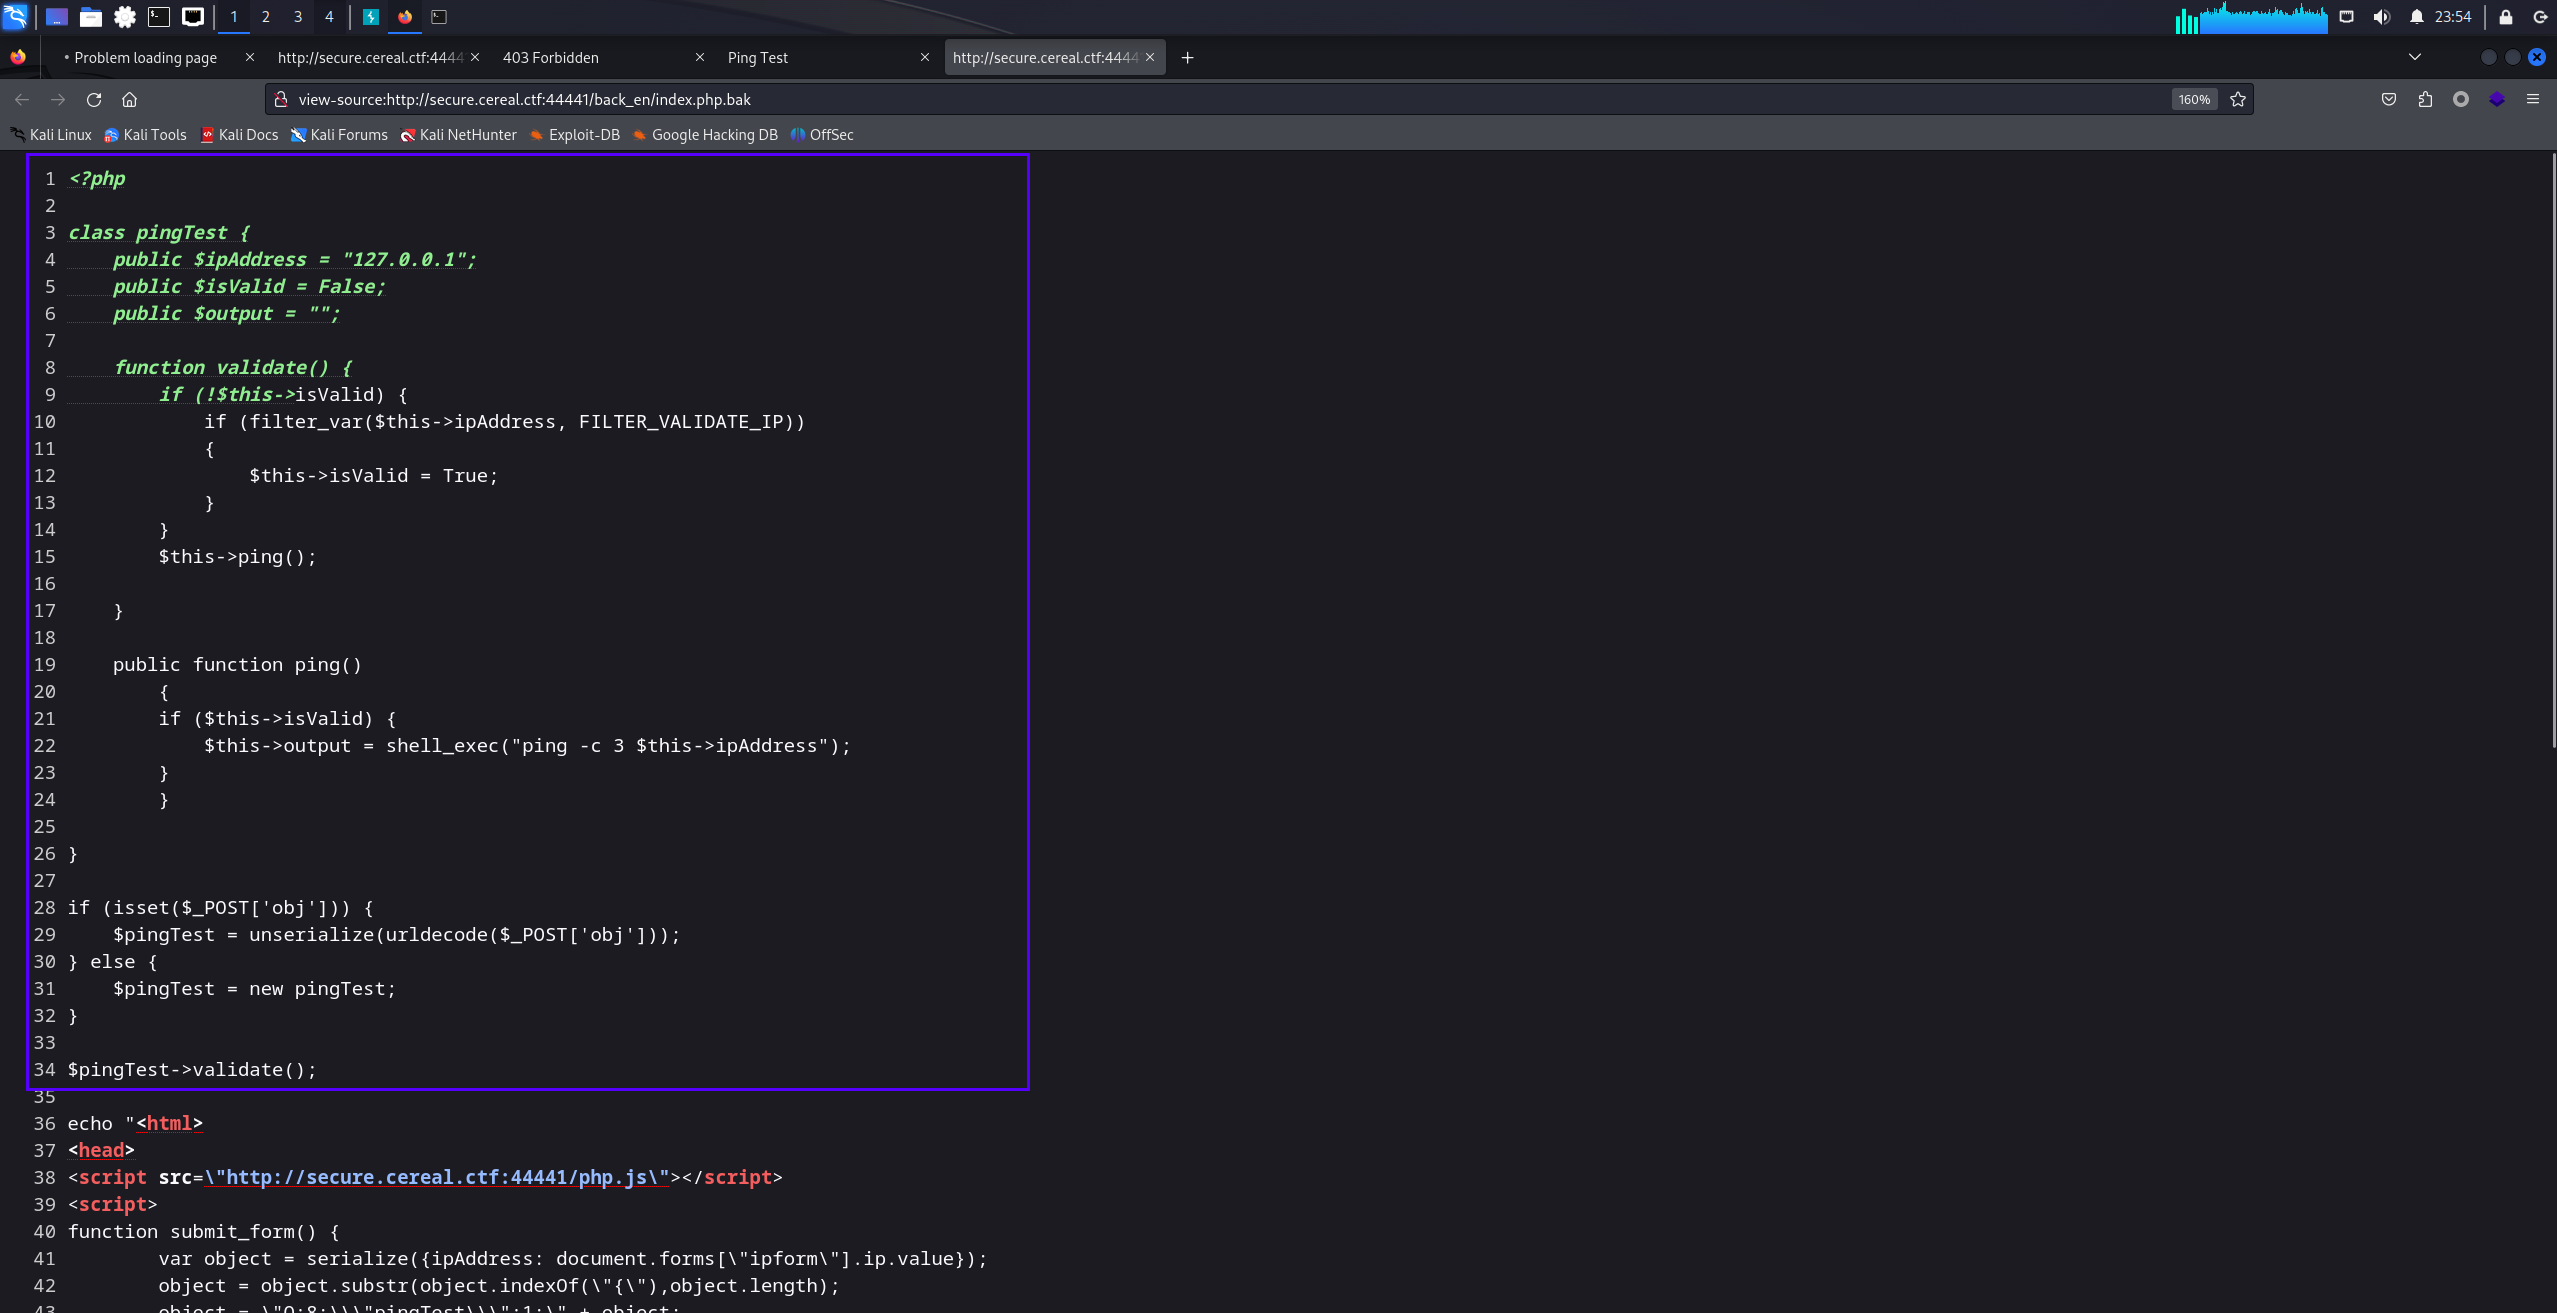Open Kali Linux bookmark
Viewport: 2557px width, 1313px height.
tap(50, 135)
